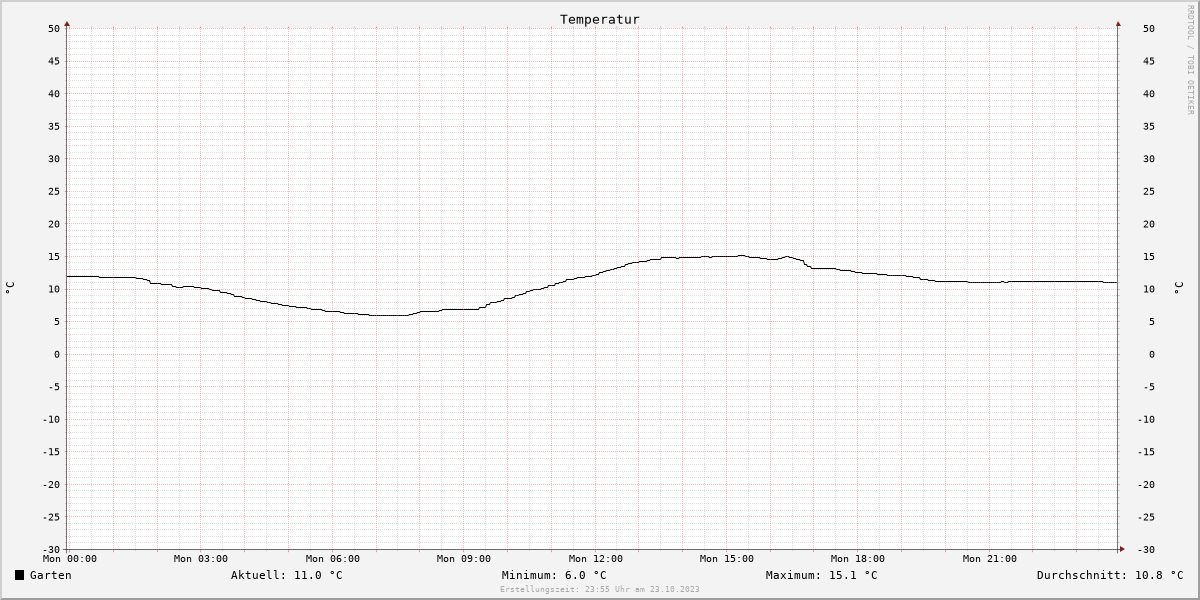
Task: Click the red arrow at the x-axis end
Action: [1122, 549]
